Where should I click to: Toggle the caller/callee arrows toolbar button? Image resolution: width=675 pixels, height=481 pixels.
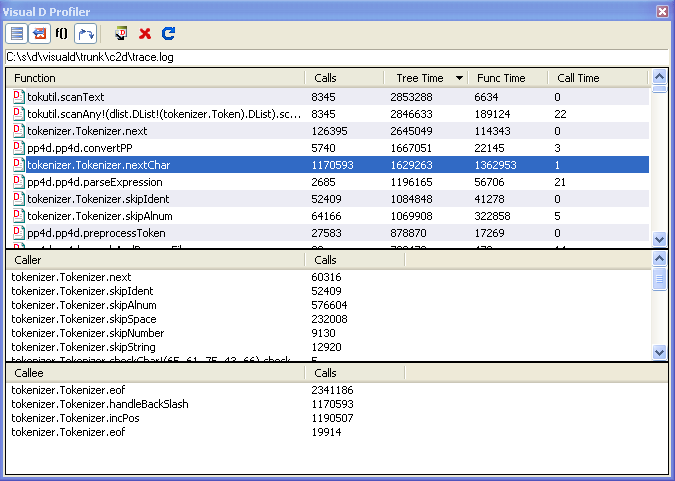point(85,33)
